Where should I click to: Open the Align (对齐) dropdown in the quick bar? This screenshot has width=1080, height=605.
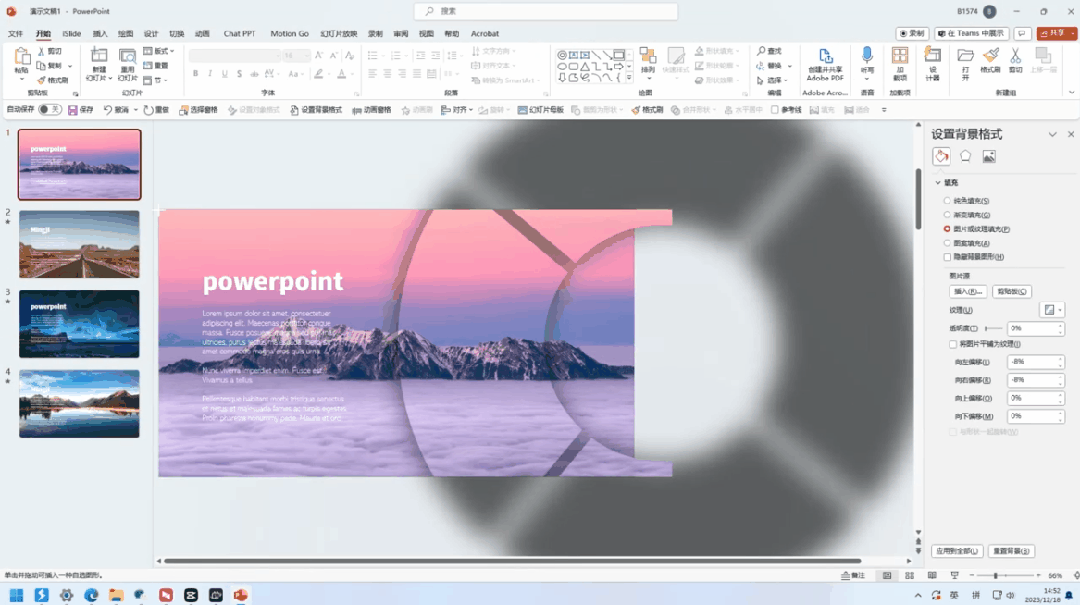pyautogui.click(x=457, y=110)
